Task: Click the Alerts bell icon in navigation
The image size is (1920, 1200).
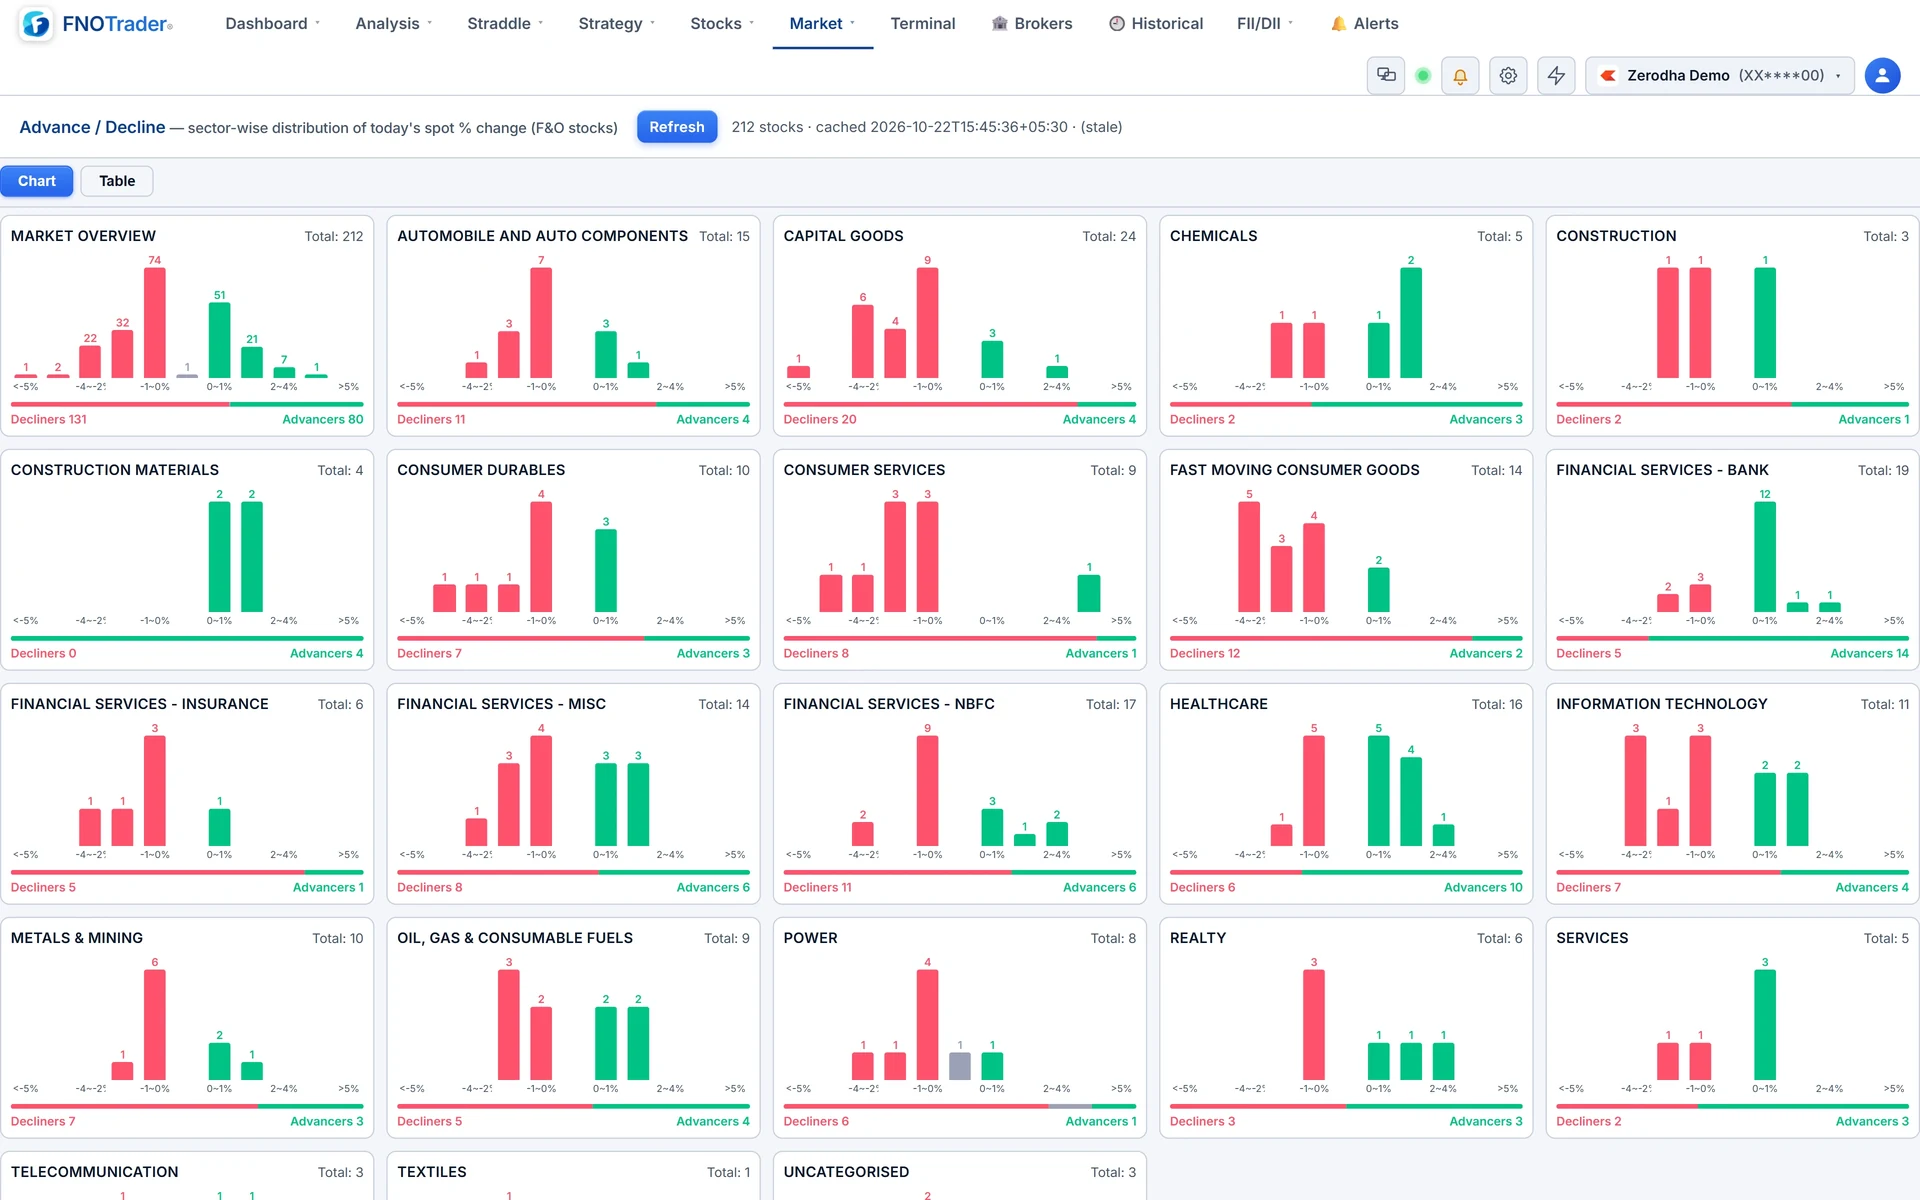Action: [1338, 24]
